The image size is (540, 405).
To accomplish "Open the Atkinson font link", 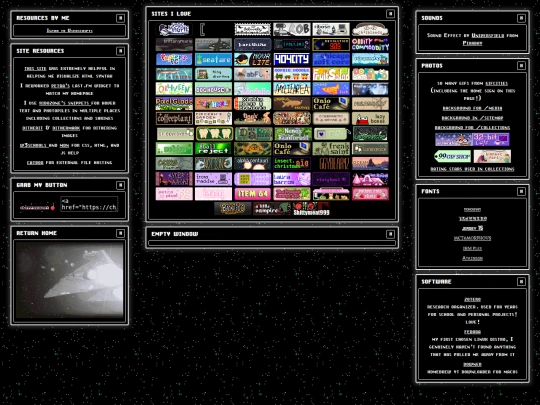I will pyautogui.click(x=472, y=258).
